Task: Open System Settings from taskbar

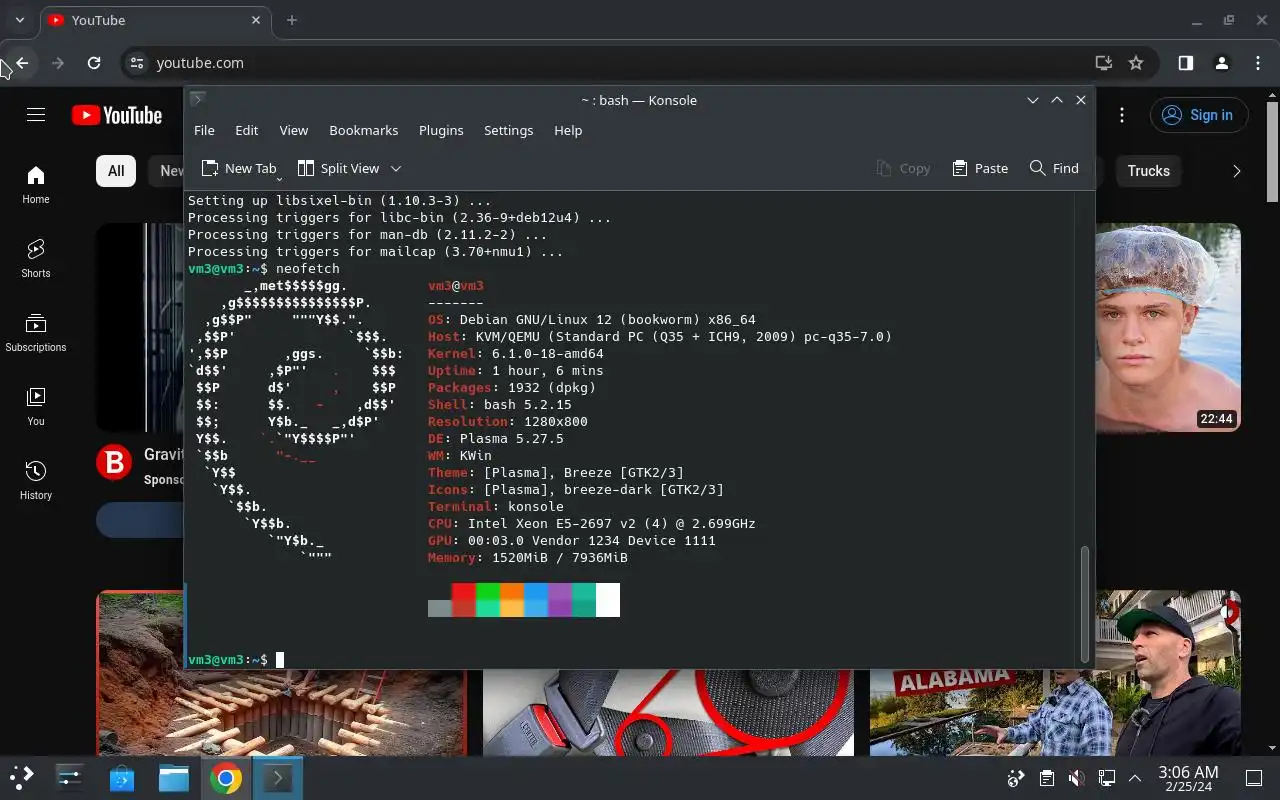Action: click(70, 777)
